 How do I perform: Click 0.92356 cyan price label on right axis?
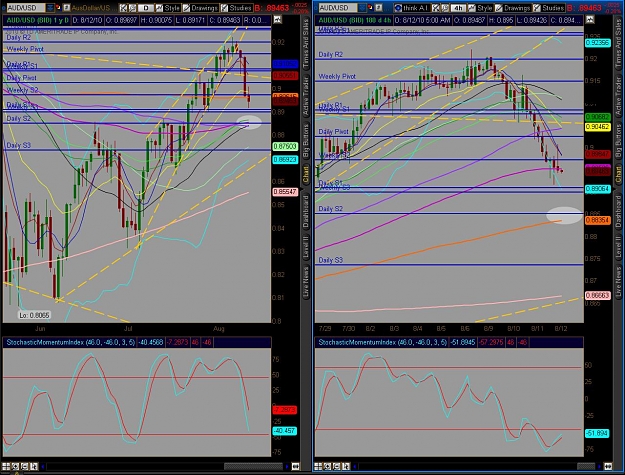point(597,43)
